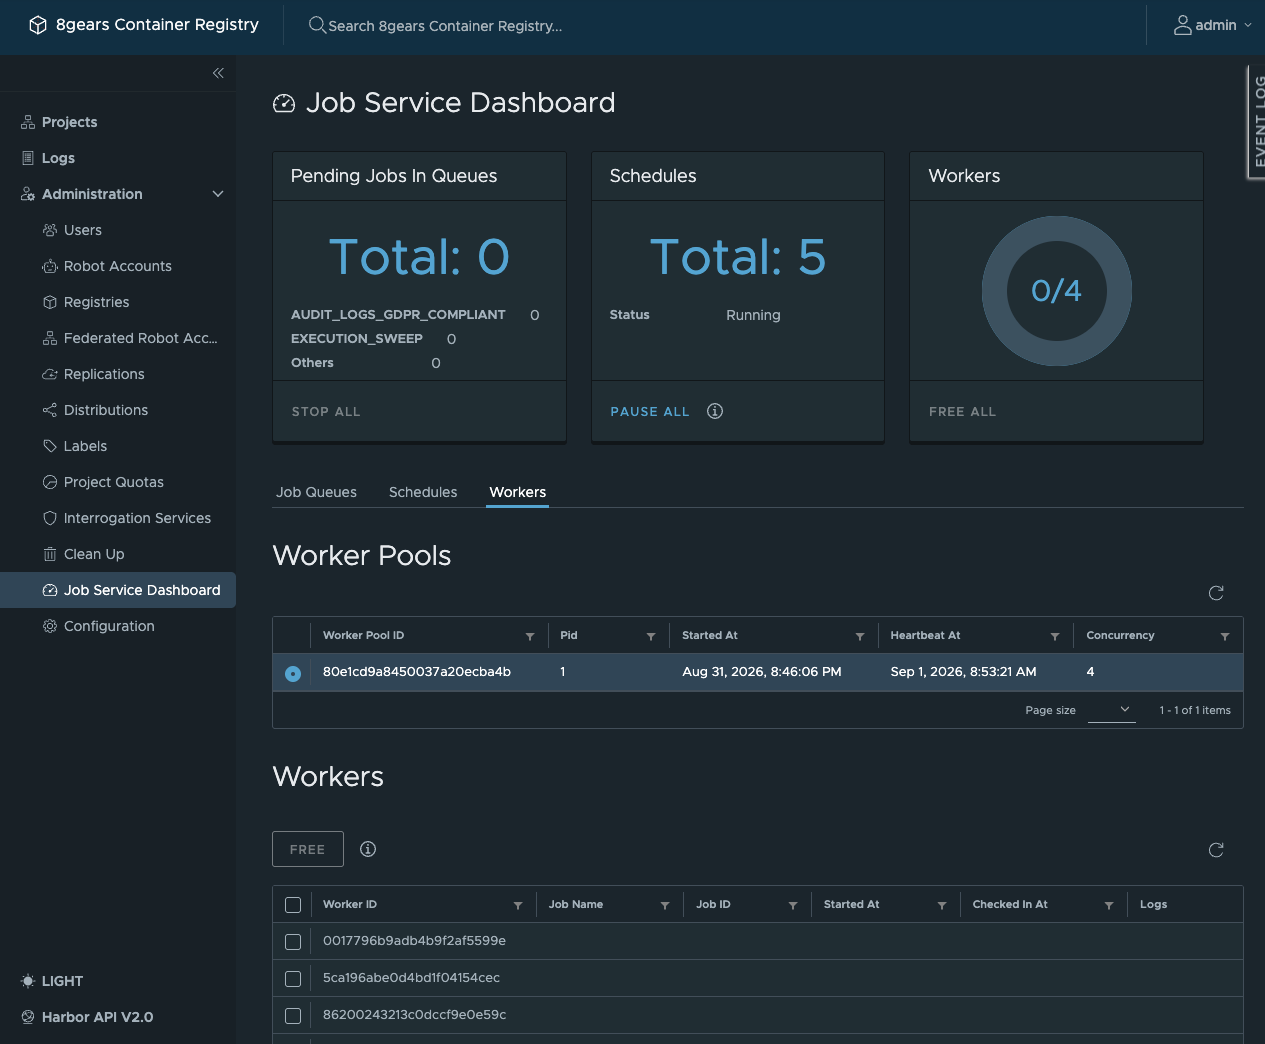Image resolution: width=1265 pixels, height=1044 pixels.
Task: Collapse the Administration section chevron
Action: [218, 194]
